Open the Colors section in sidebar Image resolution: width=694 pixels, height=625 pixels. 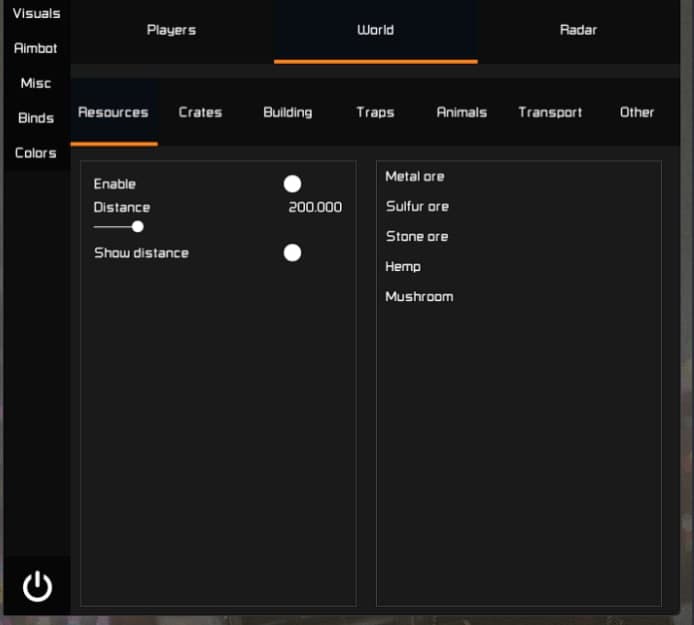coord(36,153)
